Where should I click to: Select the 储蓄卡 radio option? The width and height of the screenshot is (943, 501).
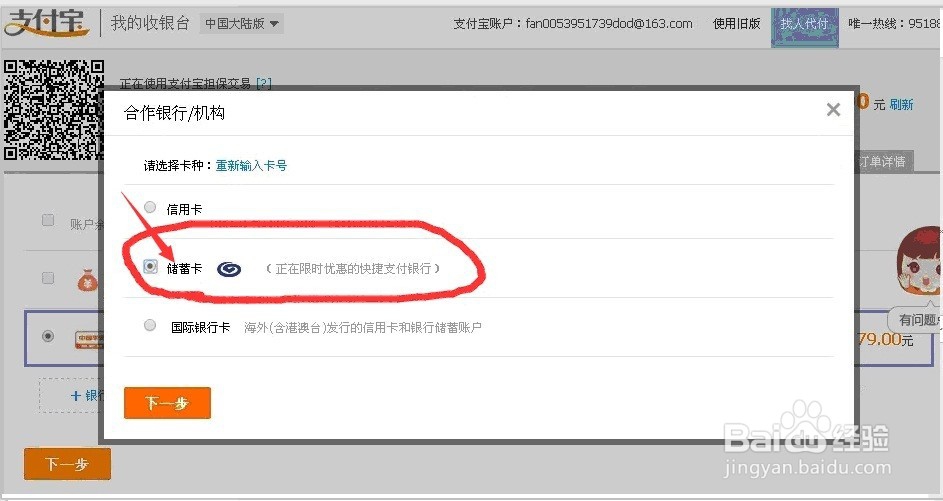coord(150,266)
